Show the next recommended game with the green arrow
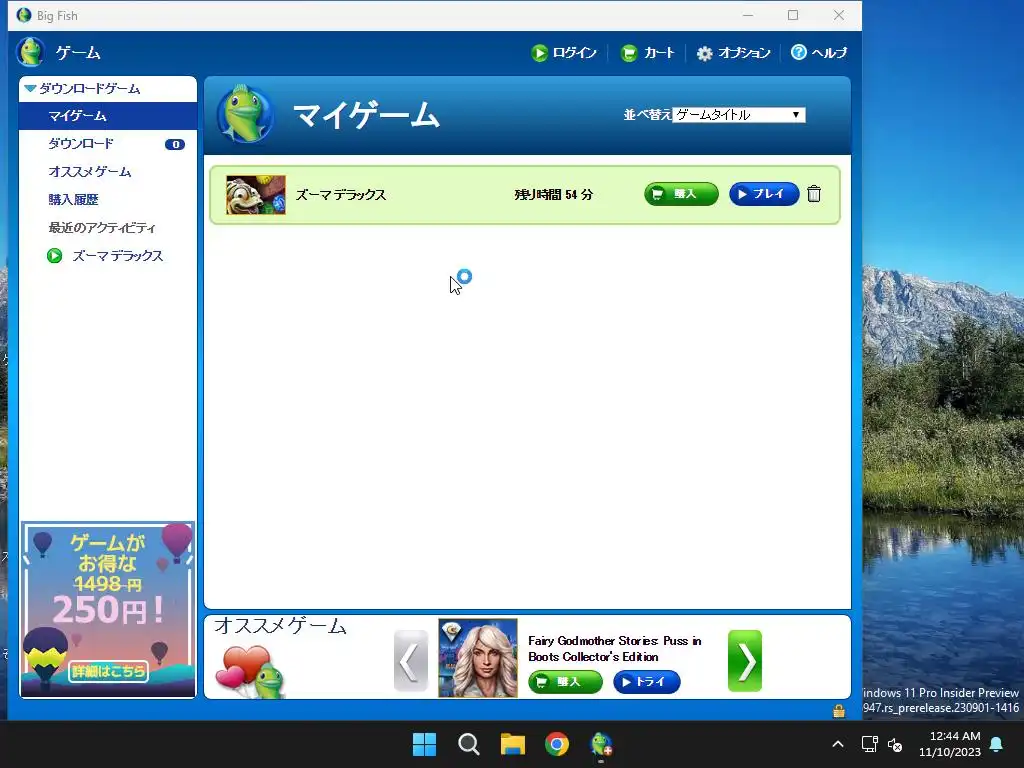 click(745, 661)
